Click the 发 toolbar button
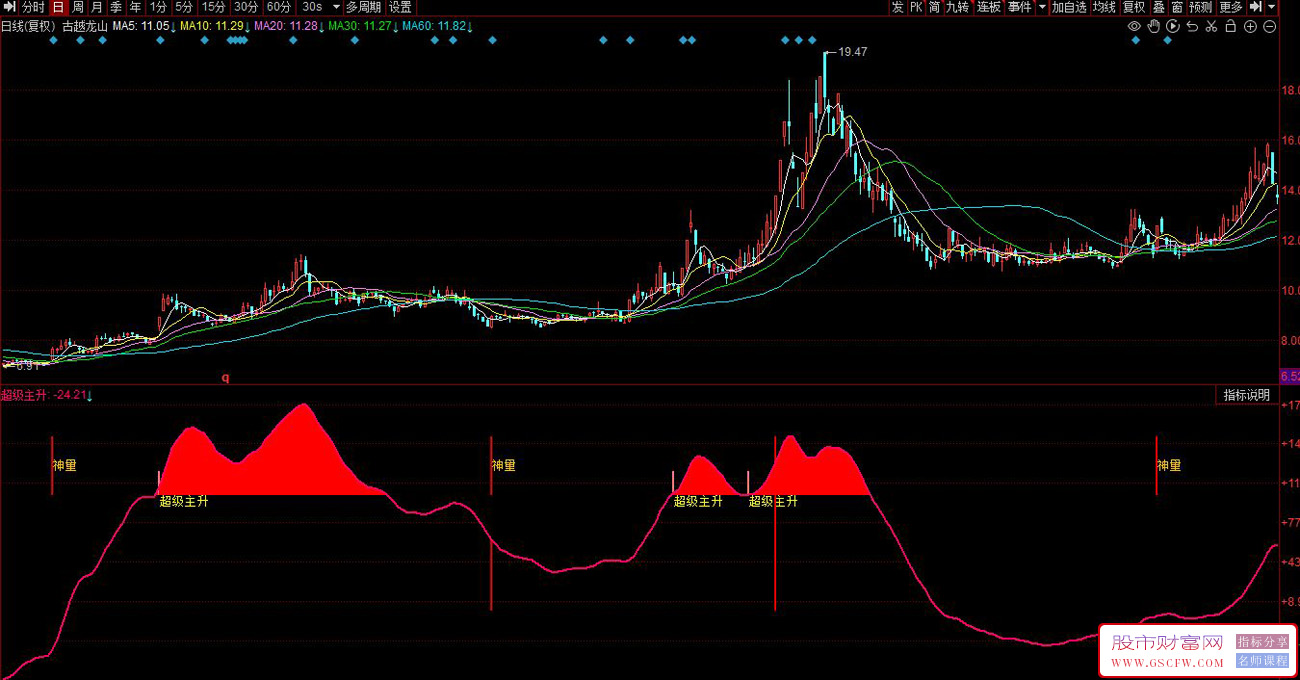 coord(897,7)
